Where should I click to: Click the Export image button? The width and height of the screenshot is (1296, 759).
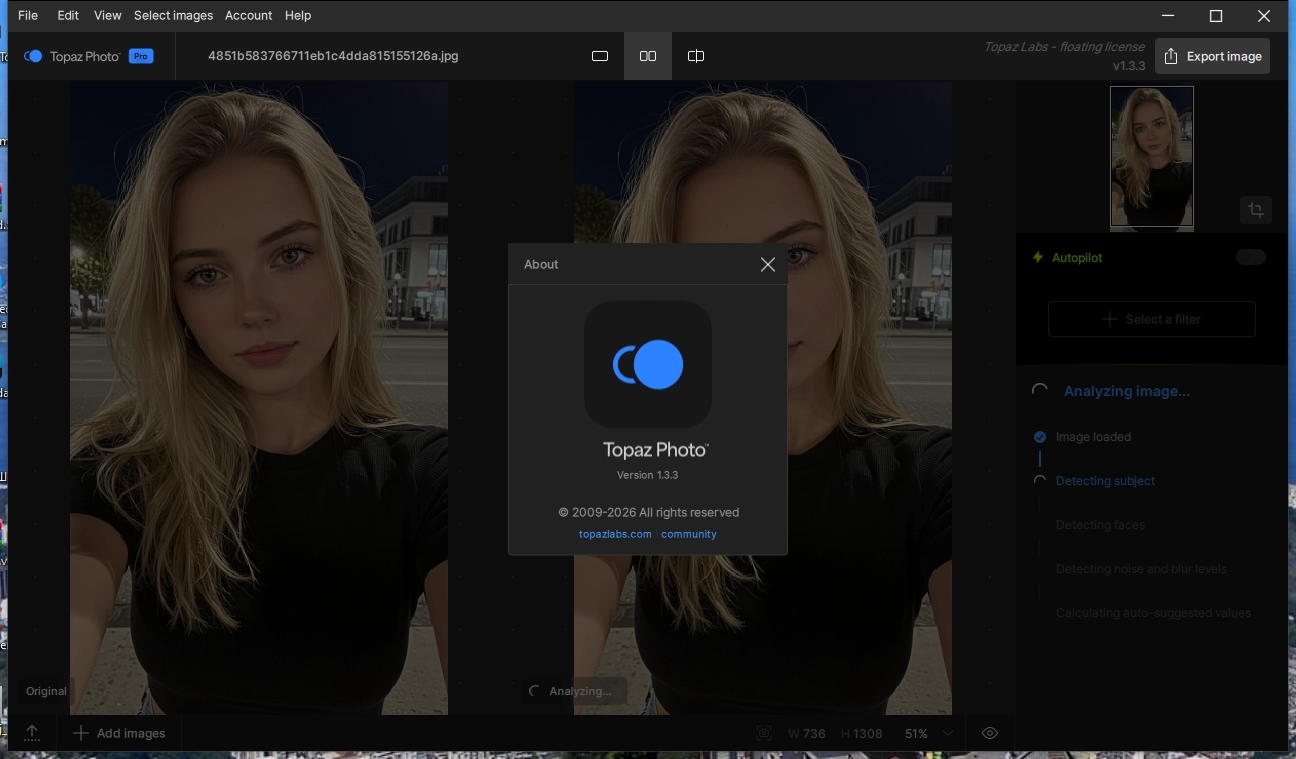(x=1212, y=56)
